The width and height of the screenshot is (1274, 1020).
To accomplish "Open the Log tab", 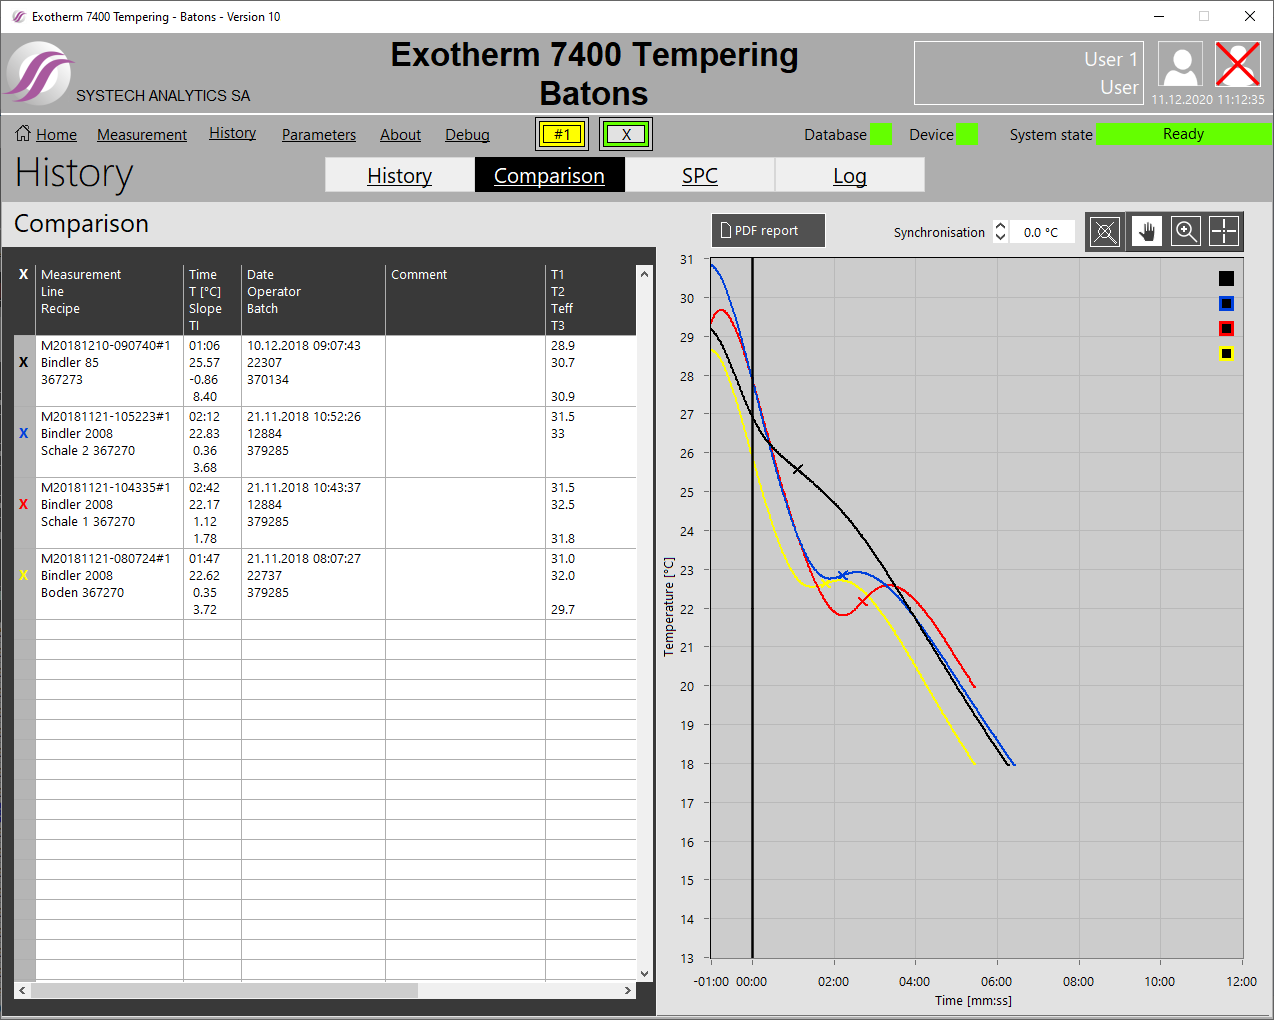I will pos(850,175).
